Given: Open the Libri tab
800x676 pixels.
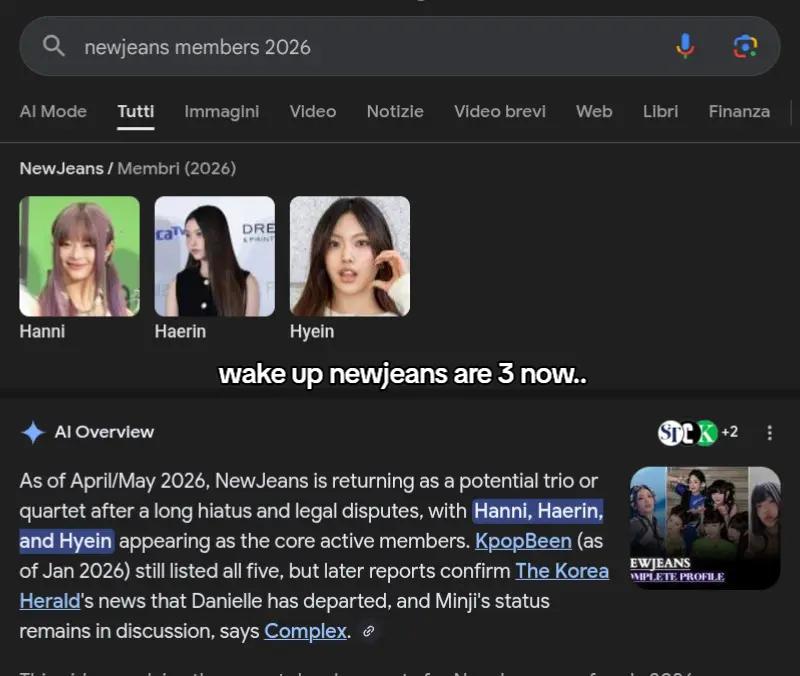Looking at the screenshot, I should point(660,111).
